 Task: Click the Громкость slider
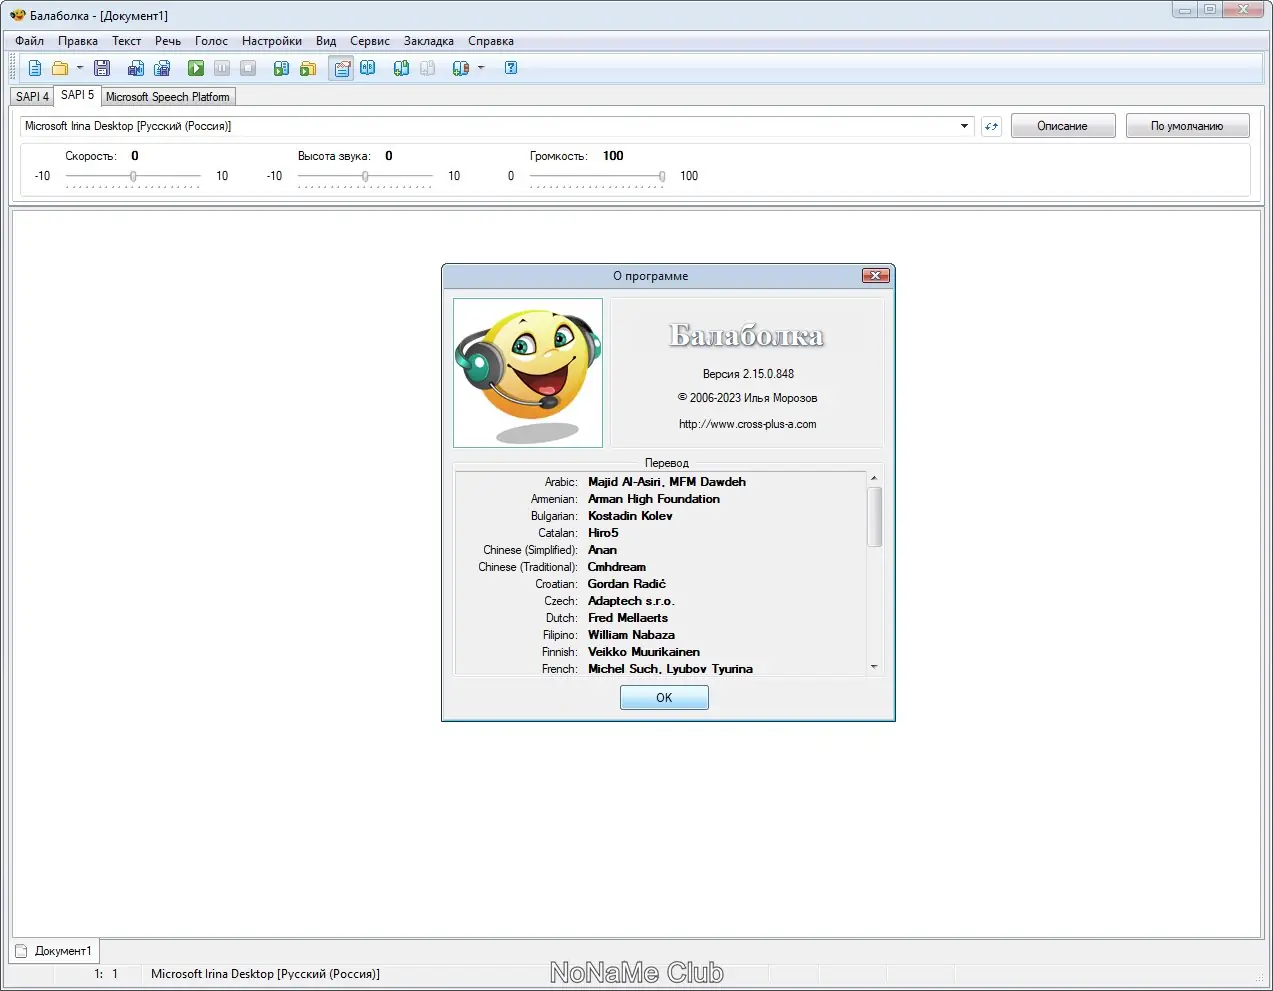coord(598,176)
